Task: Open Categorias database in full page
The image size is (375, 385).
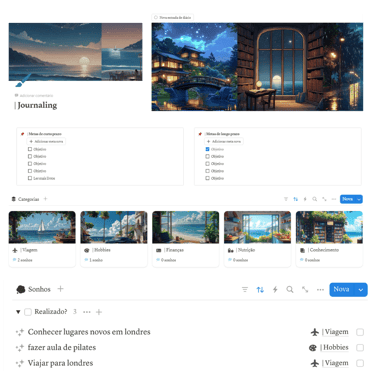Action: click(324, 199)
